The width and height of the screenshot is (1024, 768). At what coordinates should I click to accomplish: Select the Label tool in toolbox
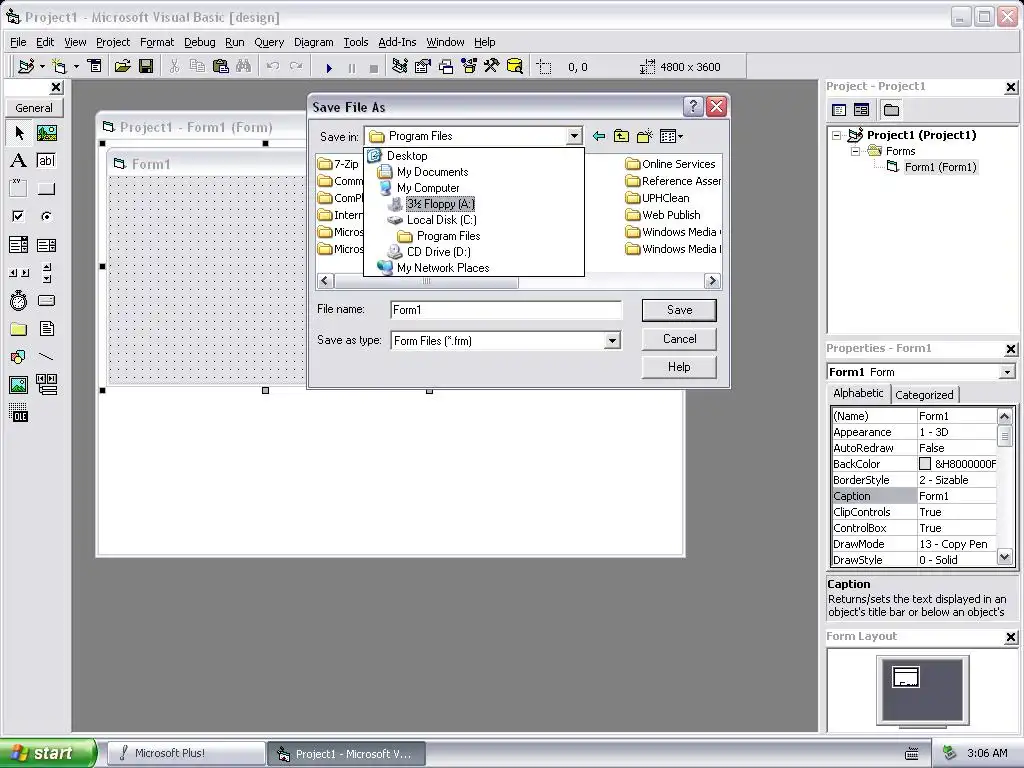coord(19,161)
